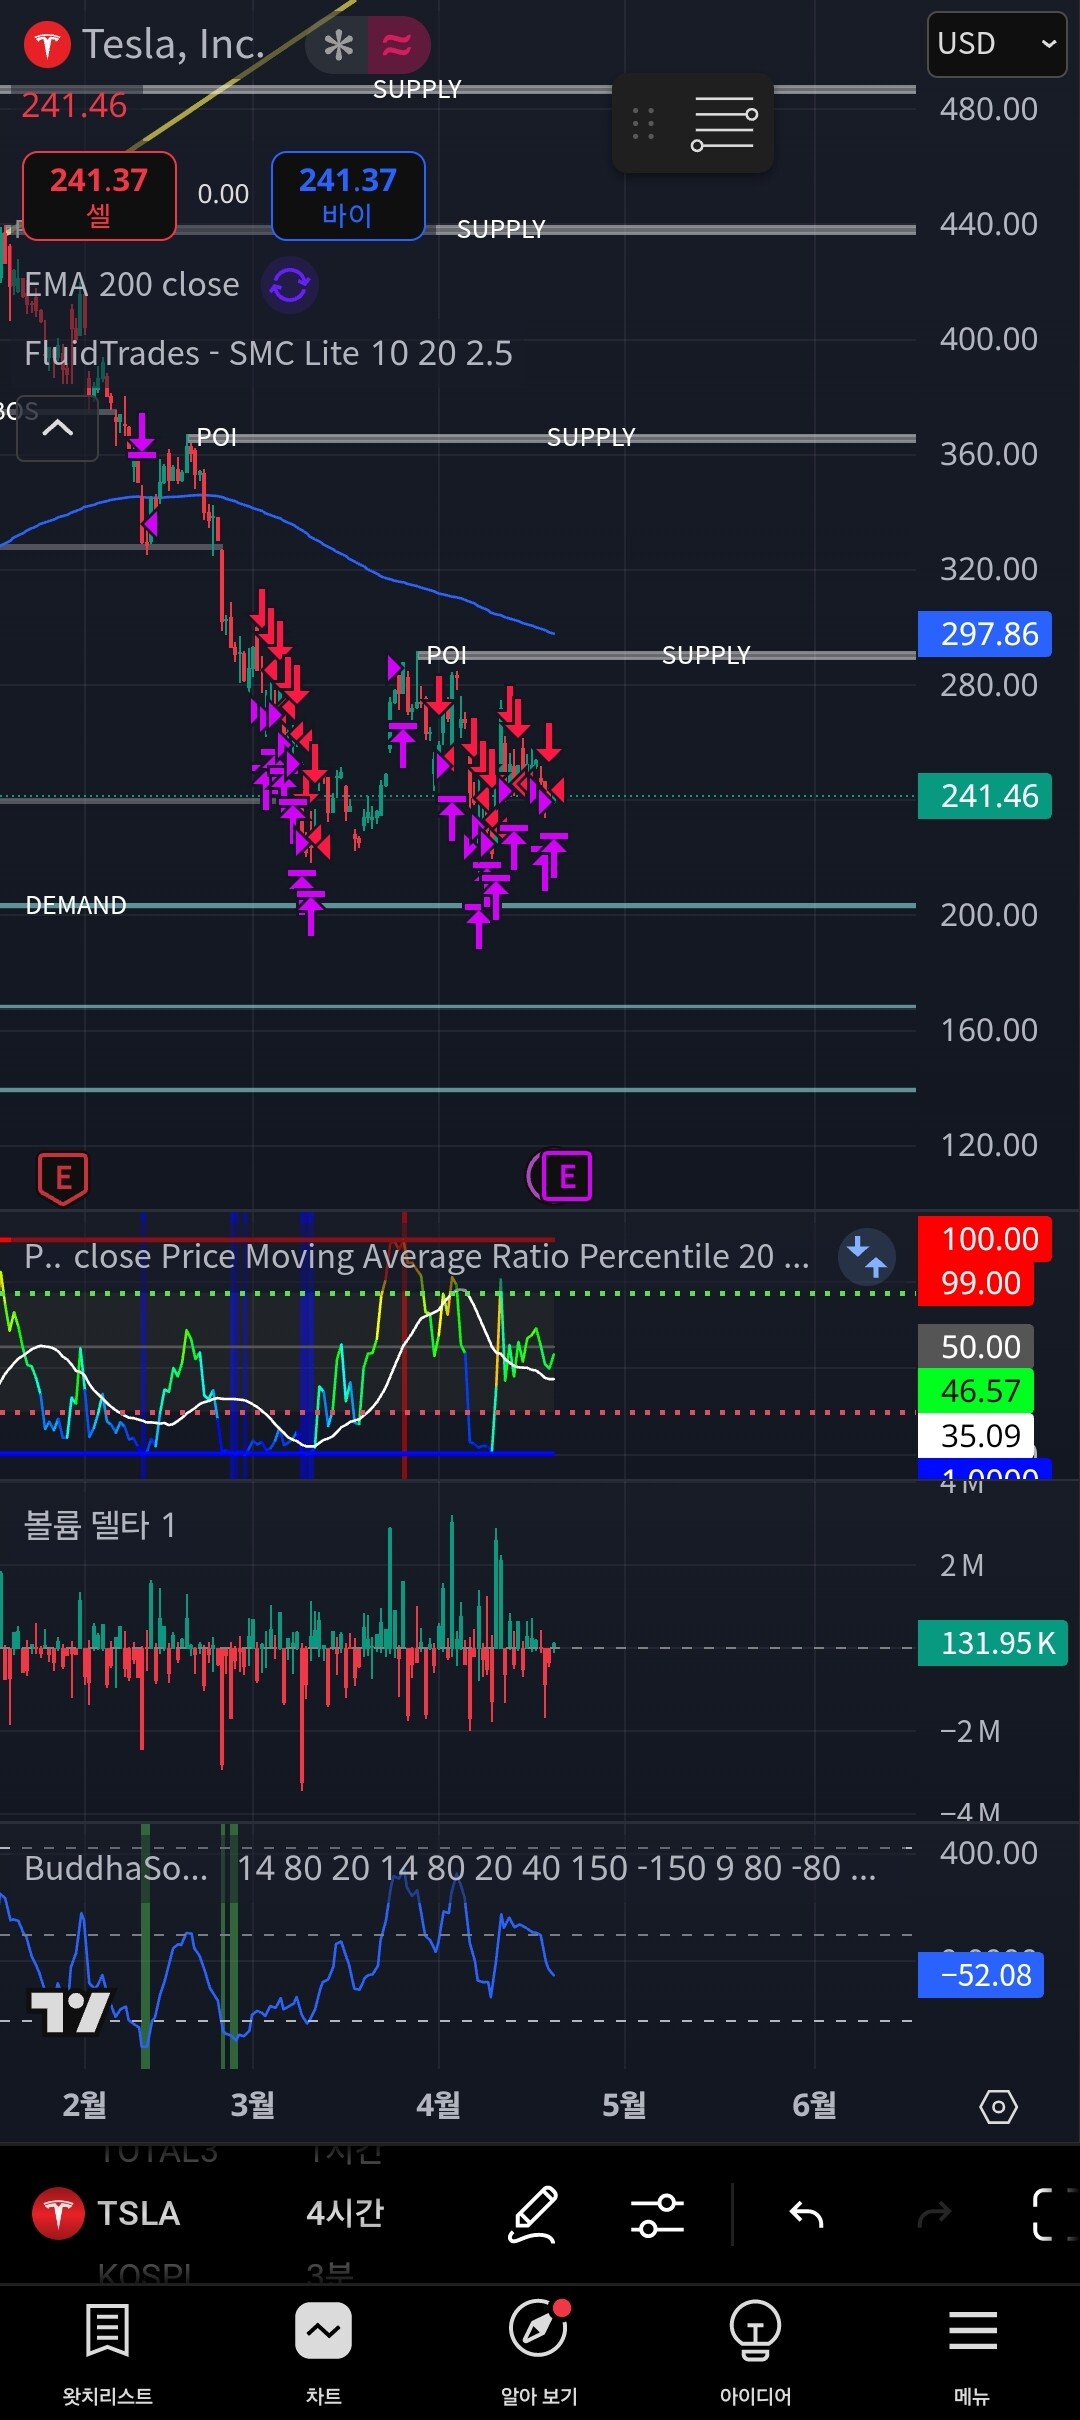The image size is (1080, 2420).
Task: Open time axis settings hexagon icon
Action: pos(998,2106)
